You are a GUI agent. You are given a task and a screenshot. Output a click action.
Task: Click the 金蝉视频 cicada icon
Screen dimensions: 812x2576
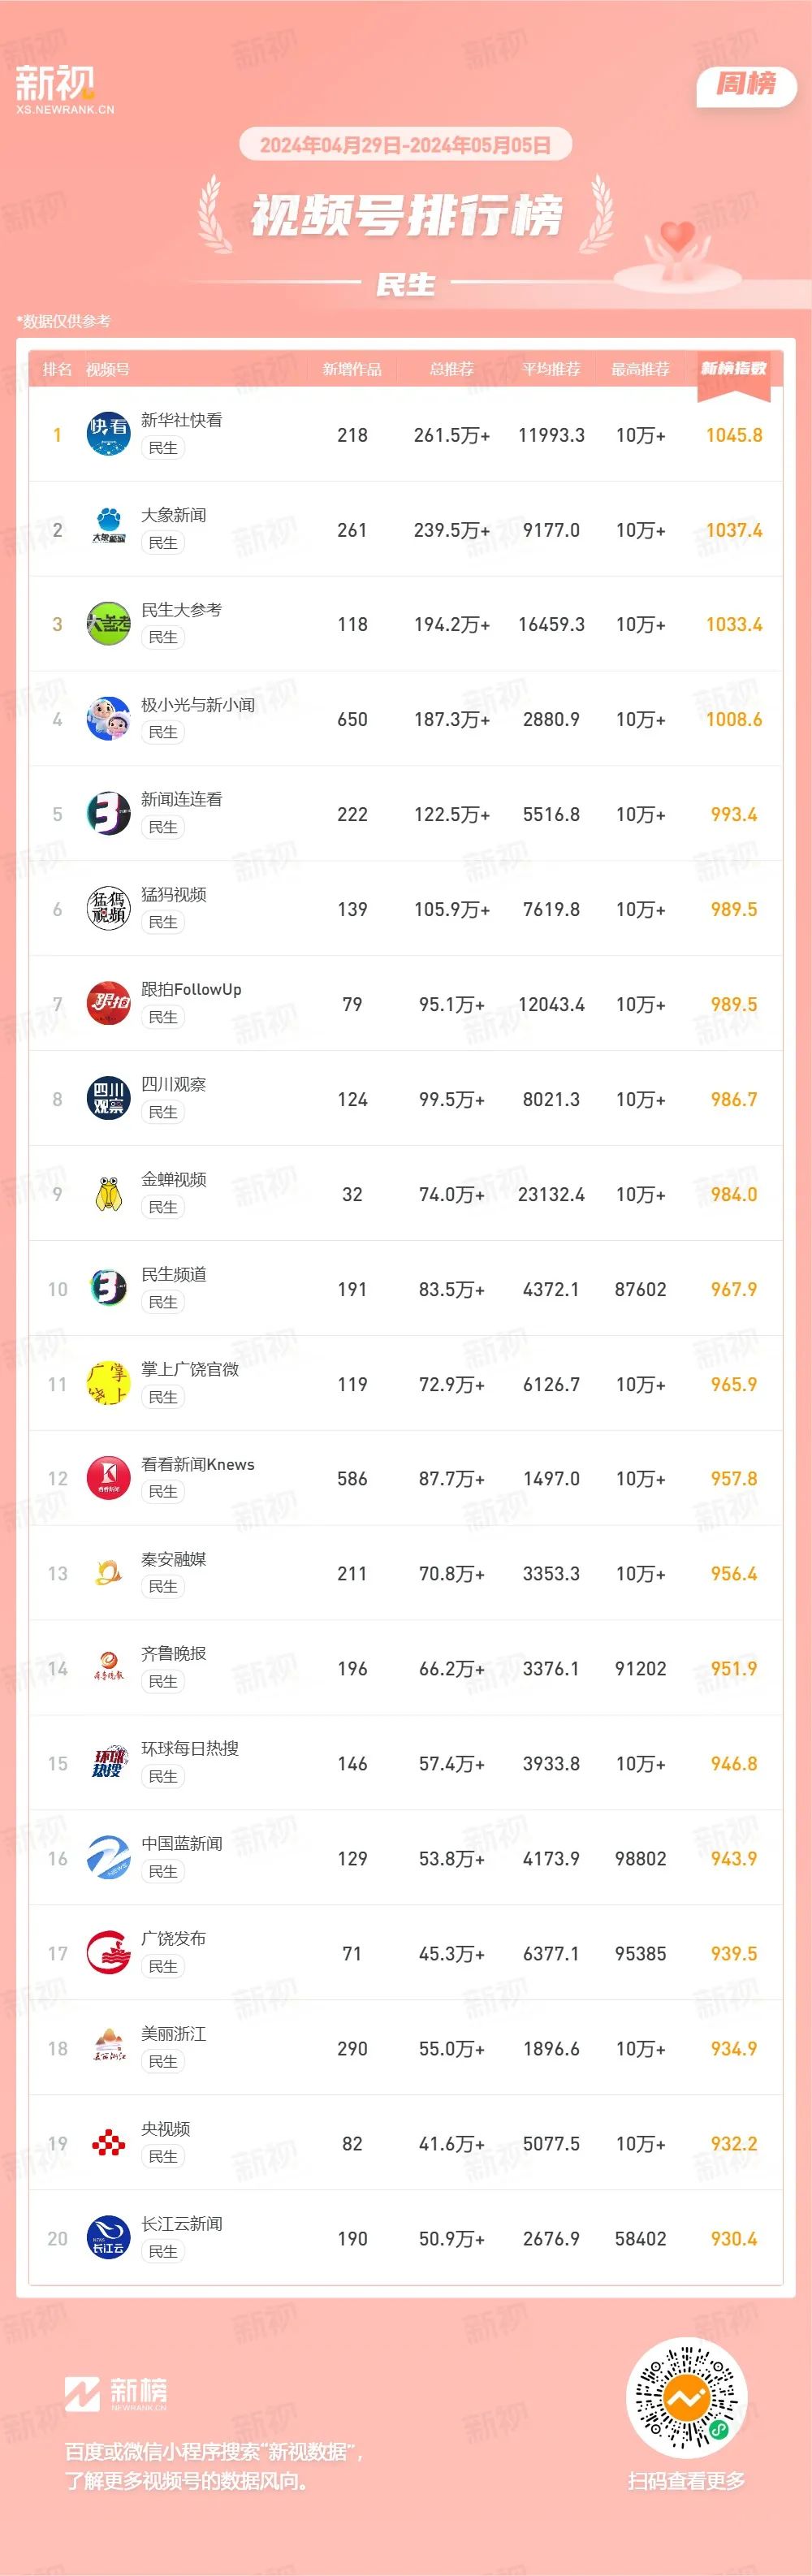tap(108, 1194)
